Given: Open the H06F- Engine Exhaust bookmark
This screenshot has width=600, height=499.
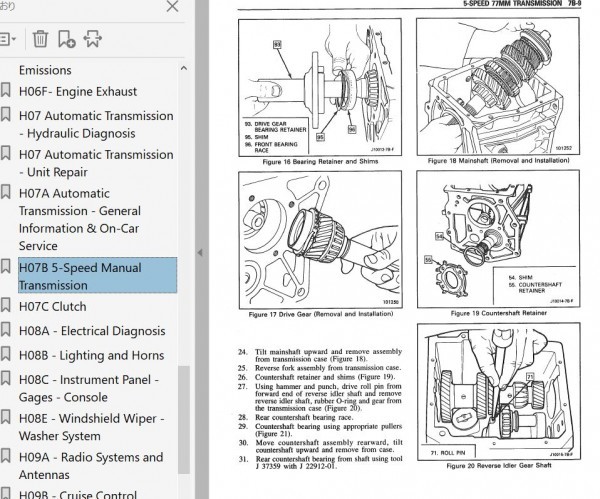Looking at the screenshot, I should click(78, 91).
